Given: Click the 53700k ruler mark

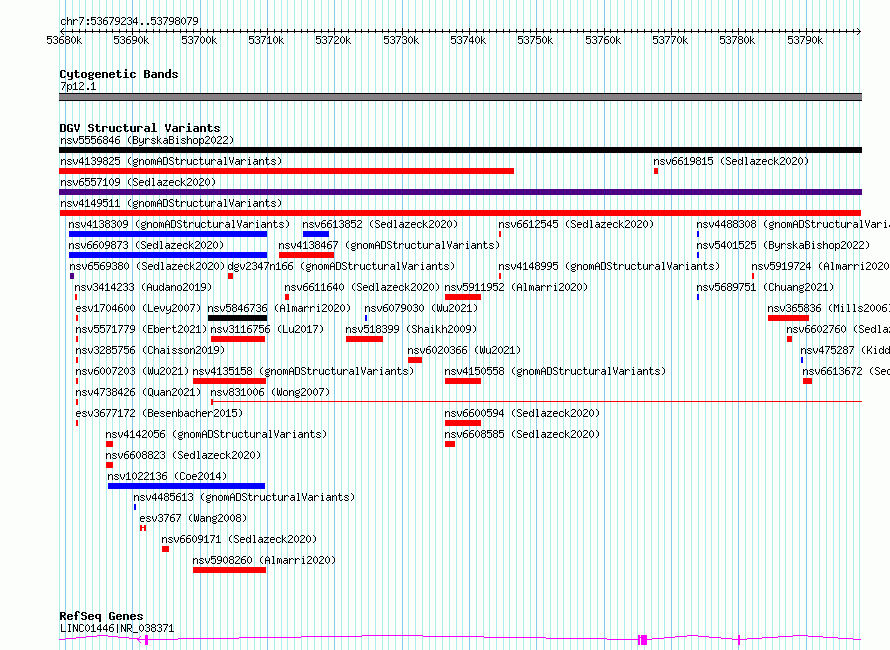Looking at the screenshot, I should 199,40.
